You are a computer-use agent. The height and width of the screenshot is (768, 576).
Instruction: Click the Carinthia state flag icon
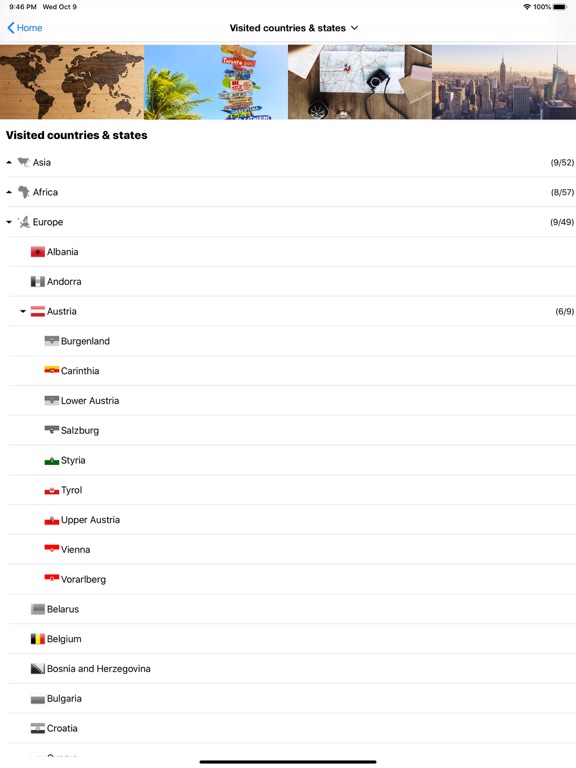51,370
